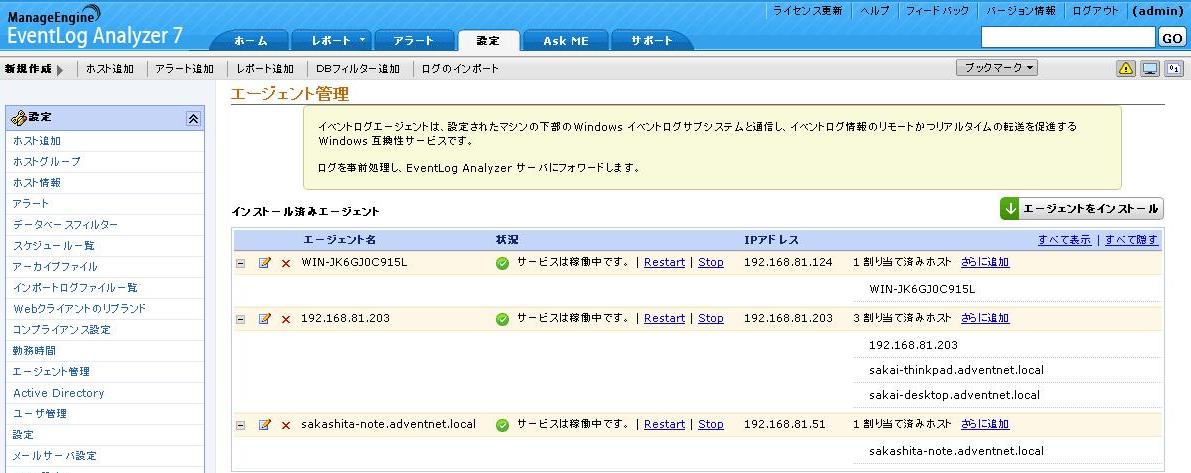Open the サポート tab
Viewport: 1191px width, 473px height.
coord(652,41)
